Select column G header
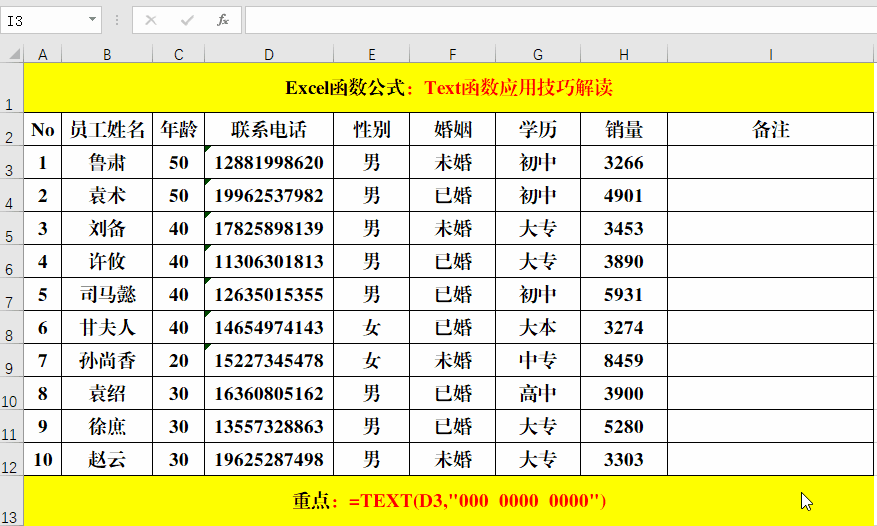Screen dimensions: 877x526 pos(538,54)
